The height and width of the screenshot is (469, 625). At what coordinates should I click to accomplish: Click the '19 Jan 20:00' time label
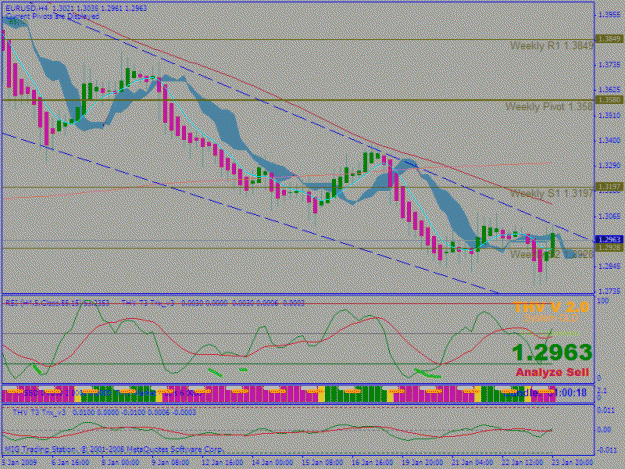pyautogui.click(x=423, y=463)
